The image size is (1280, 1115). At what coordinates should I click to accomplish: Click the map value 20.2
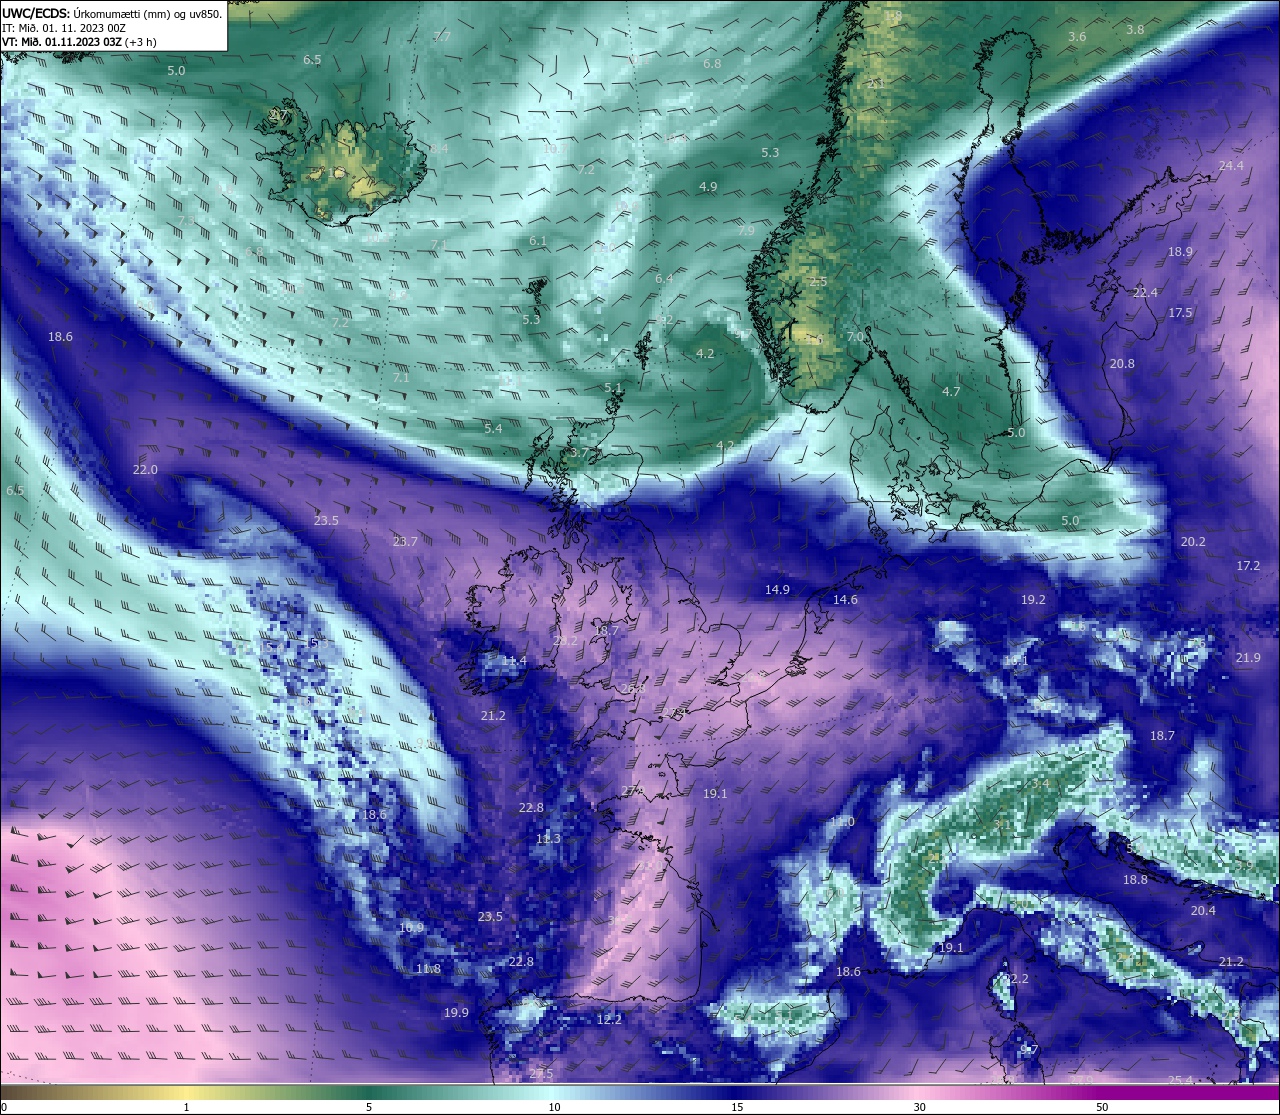(x=1193, y=542)
